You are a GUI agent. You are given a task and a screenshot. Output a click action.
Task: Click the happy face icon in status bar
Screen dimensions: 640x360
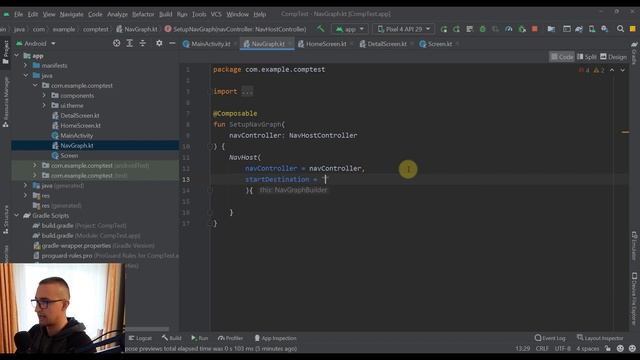click(620, 349)
